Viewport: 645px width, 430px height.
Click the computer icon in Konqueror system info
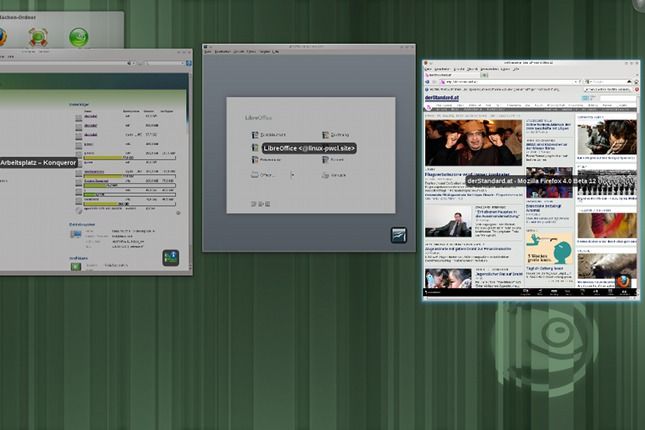coord(76,234)
